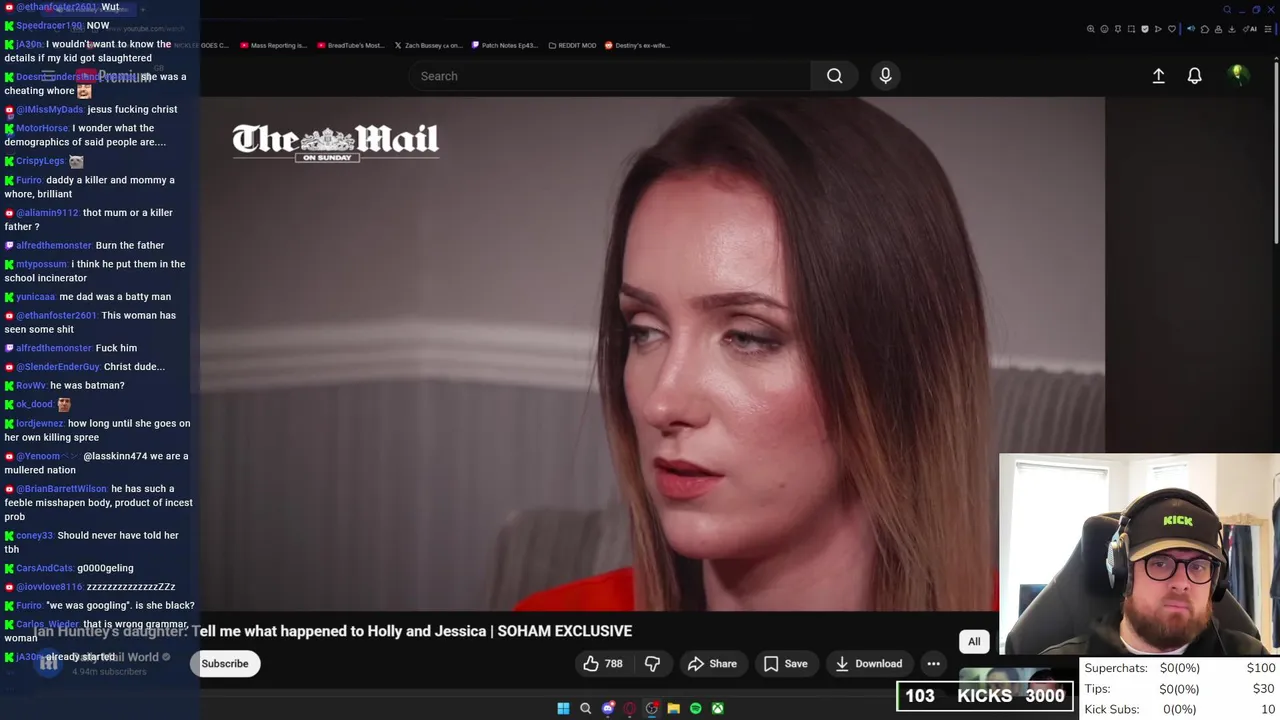Open the REDDIT MOD bookmarks folder
1280x720 pixels.
click(x=572, y=45)
